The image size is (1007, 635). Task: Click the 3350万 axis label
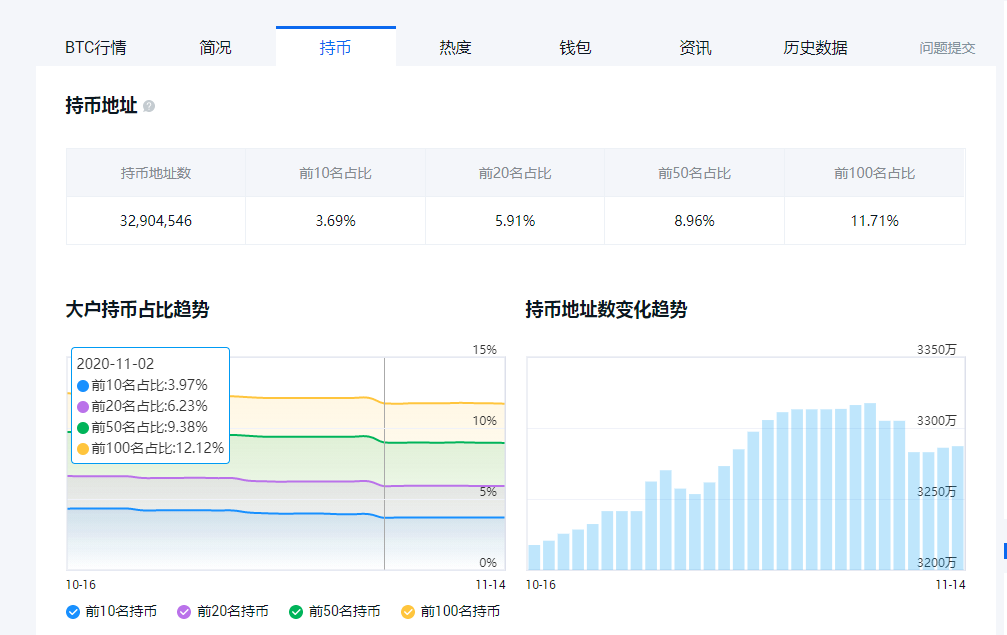936,350
